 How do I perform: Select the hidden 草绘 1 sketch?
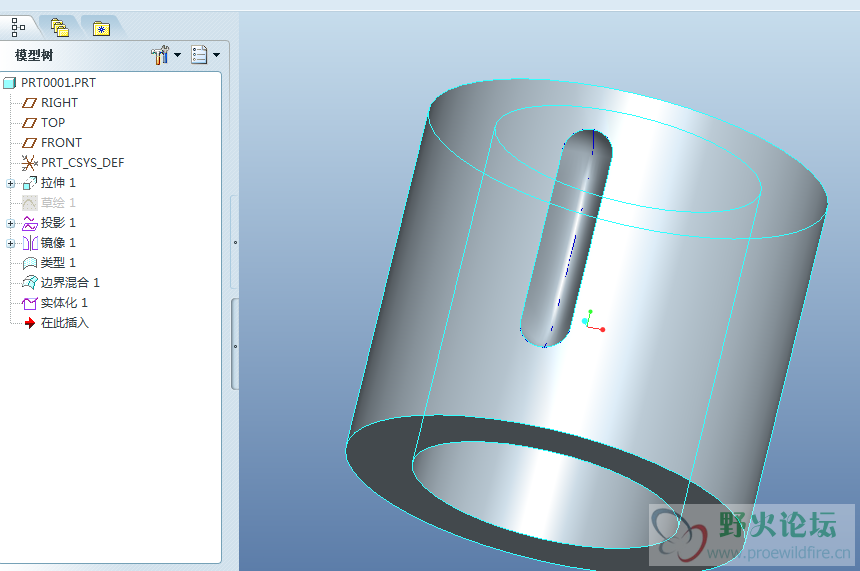tap(58, 203)
